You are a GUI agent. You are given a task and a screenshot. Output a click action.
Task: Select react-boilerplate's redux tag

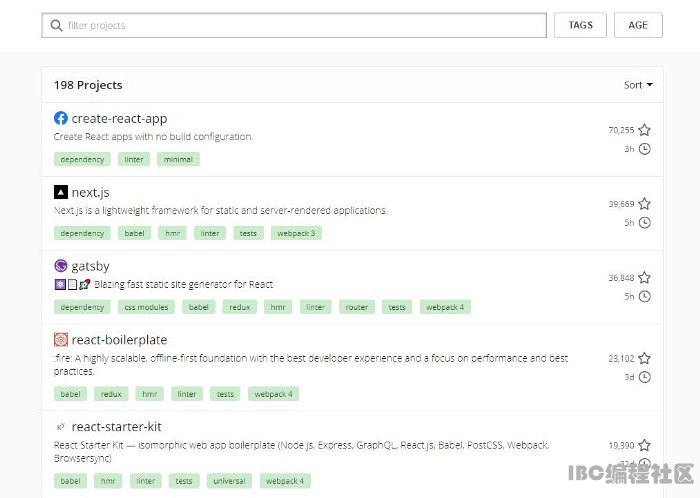pyautogui.click(x=111, y=394)
